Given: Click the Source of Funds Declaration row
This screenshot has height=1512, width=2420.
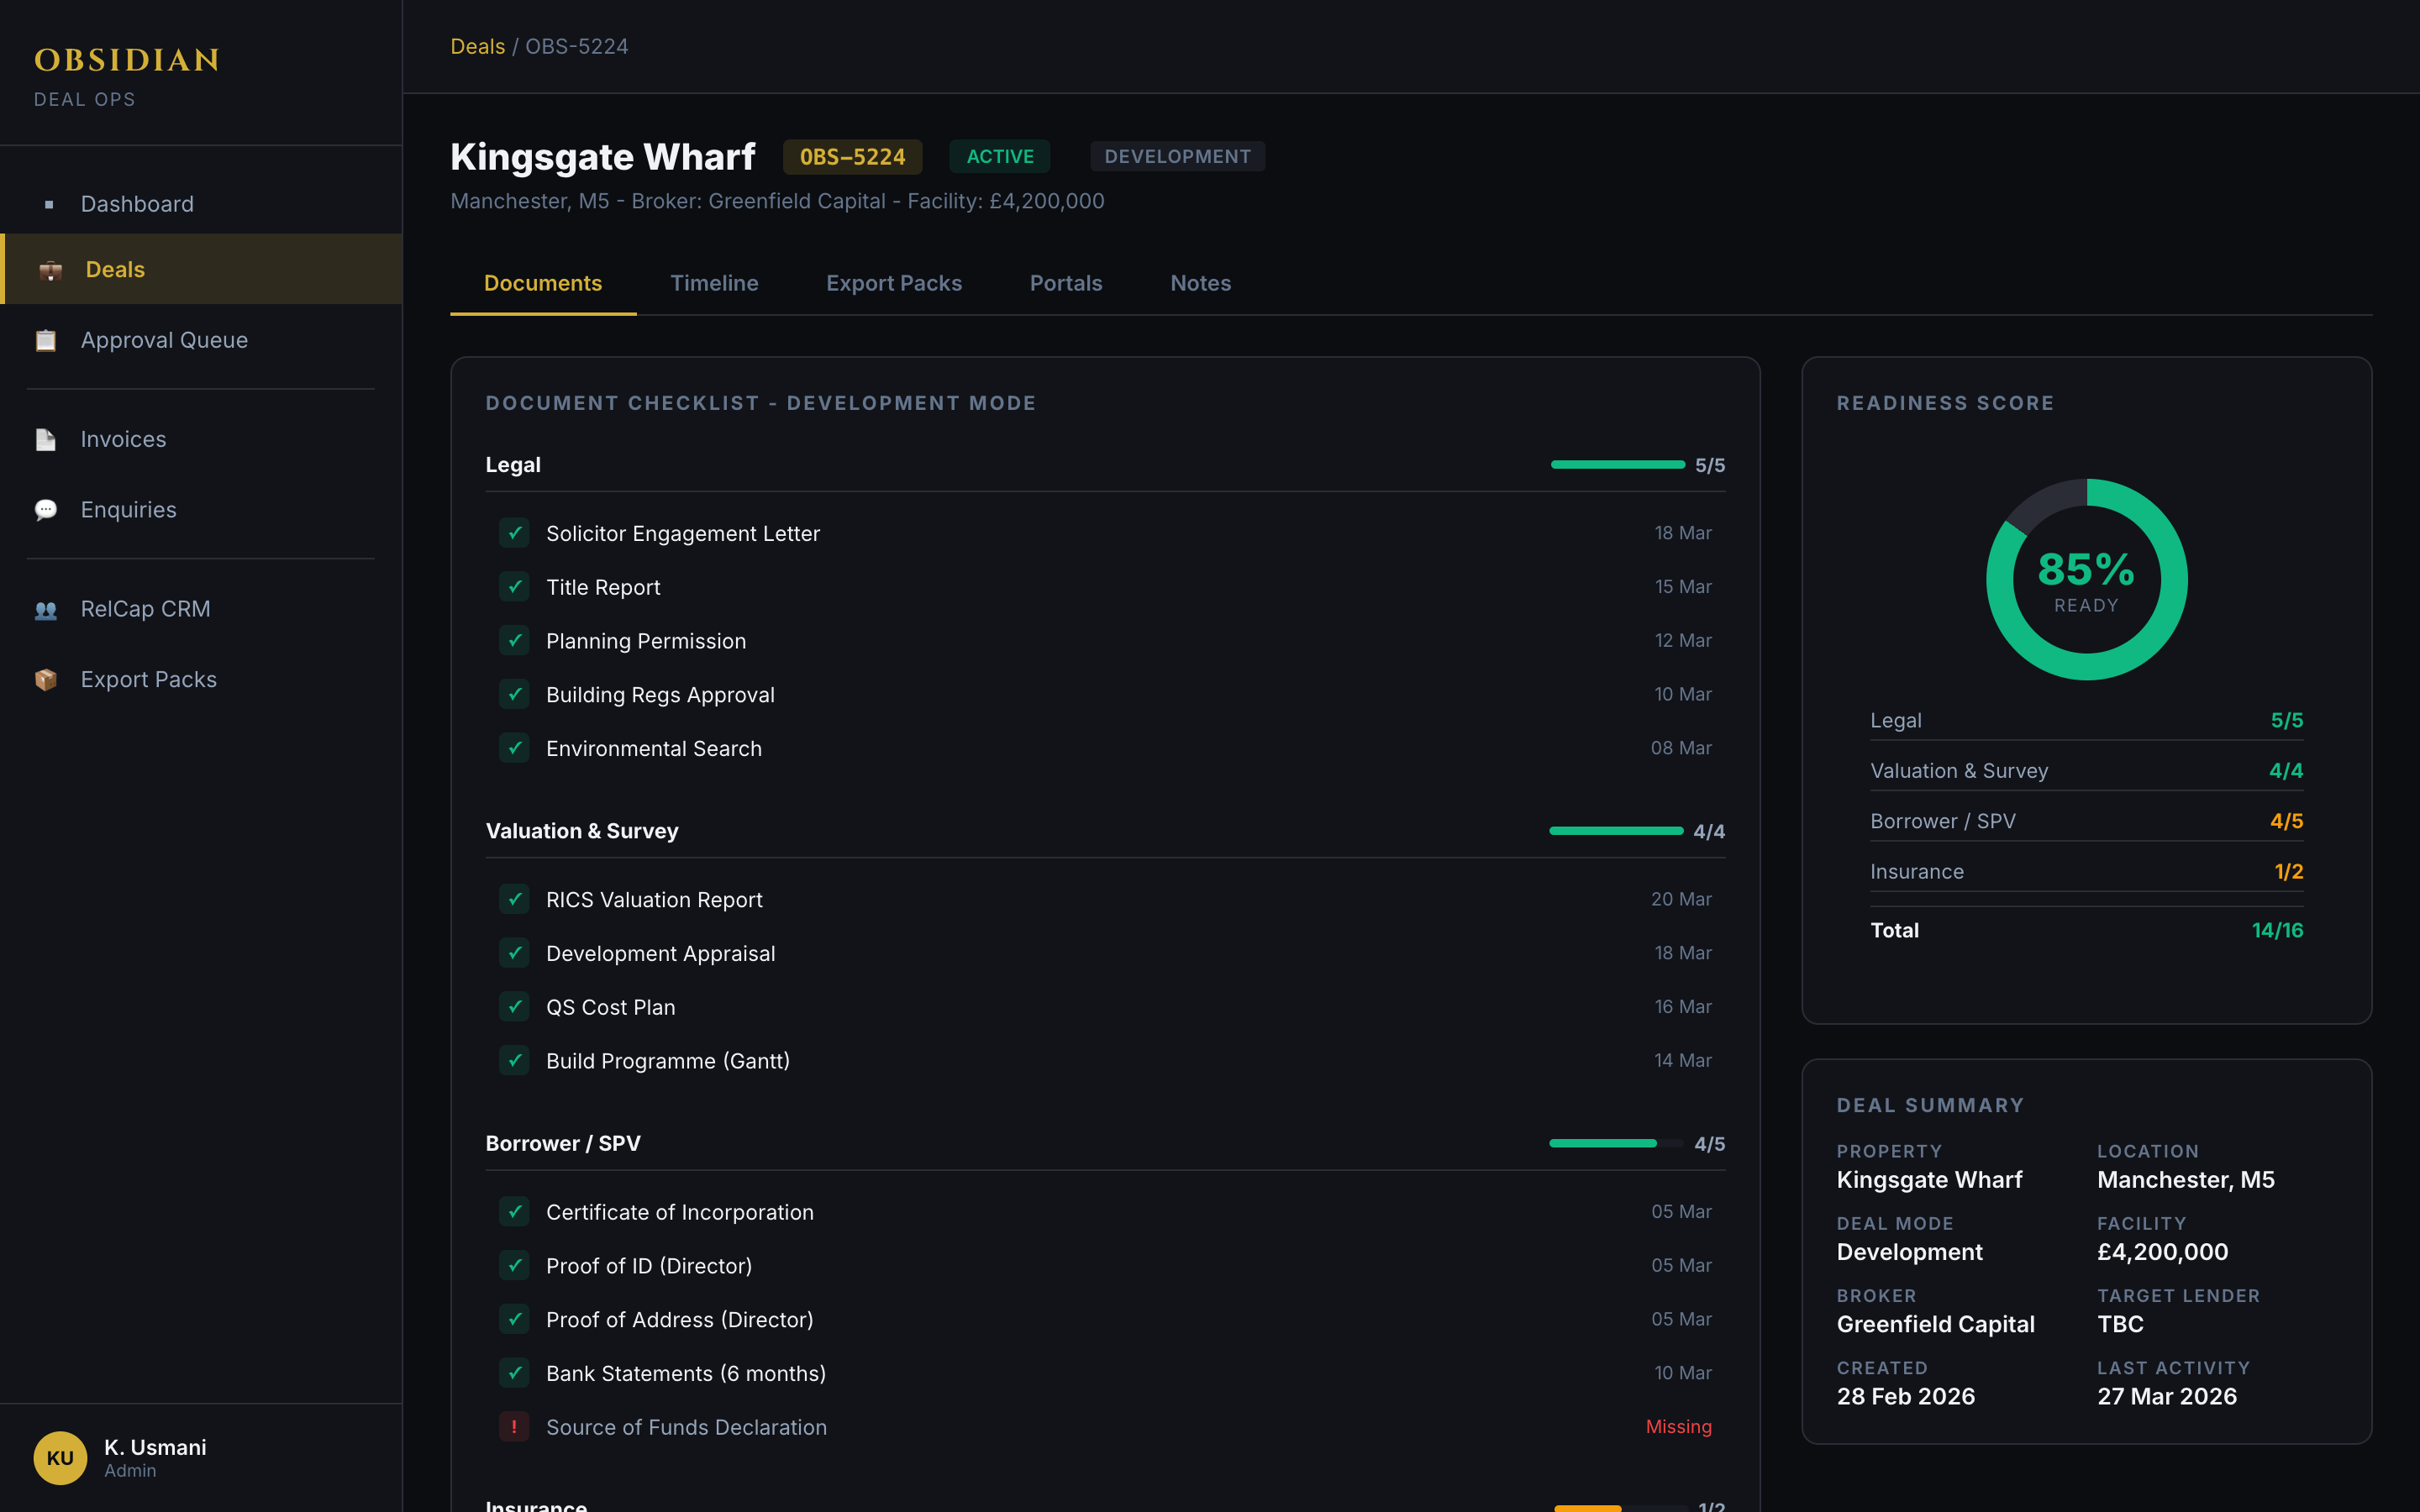Looking at the screenshot, I should pyautogui.click(x=1105, y=1427).
